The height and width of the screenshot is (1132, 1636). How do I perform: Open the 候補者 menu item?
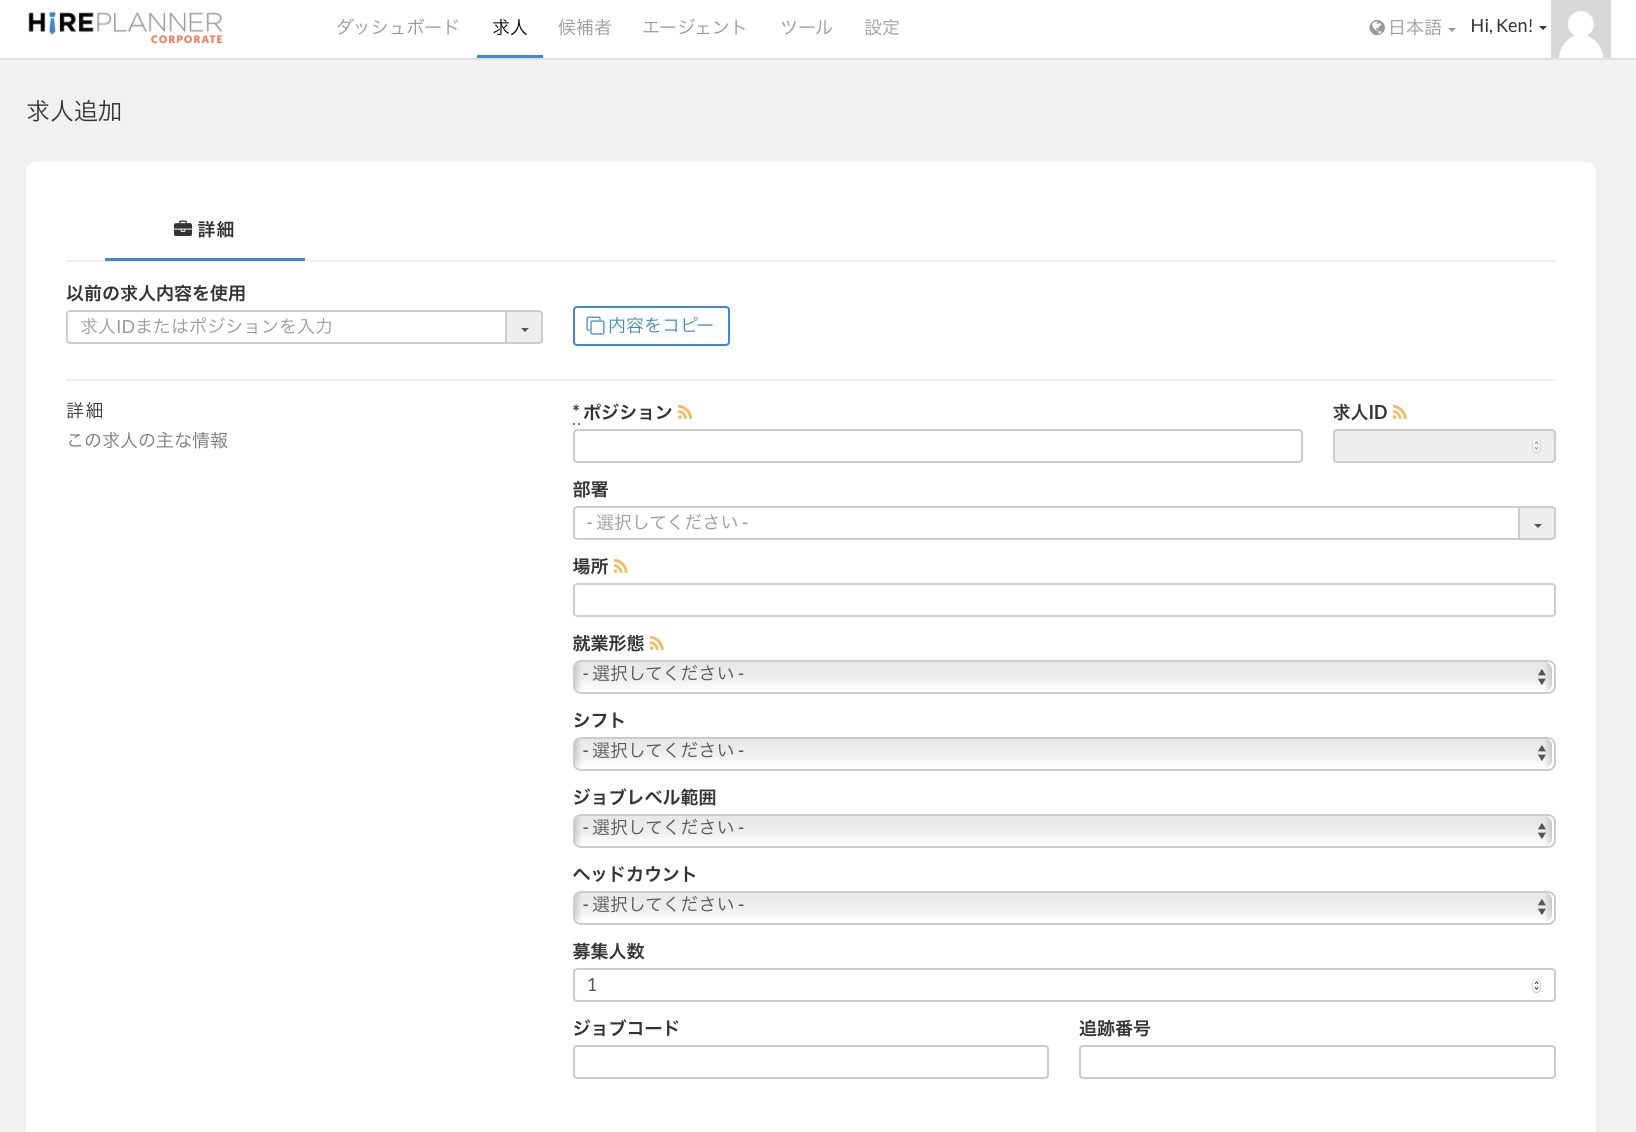point(584,28)
